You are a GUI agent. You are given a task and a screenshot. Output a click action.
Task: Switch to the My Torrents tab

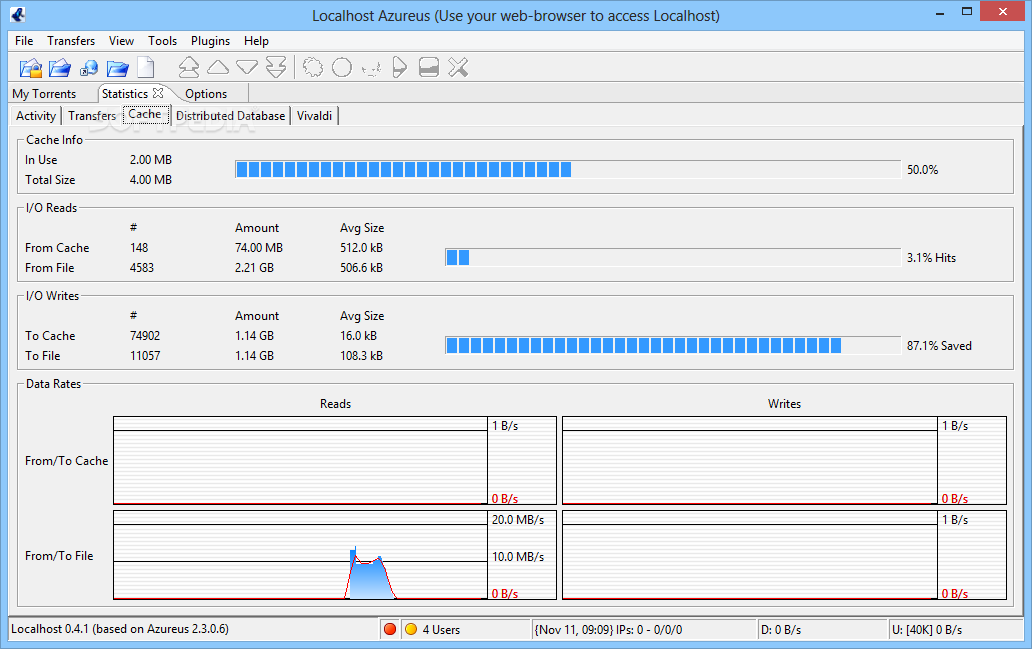pos(44,93)
